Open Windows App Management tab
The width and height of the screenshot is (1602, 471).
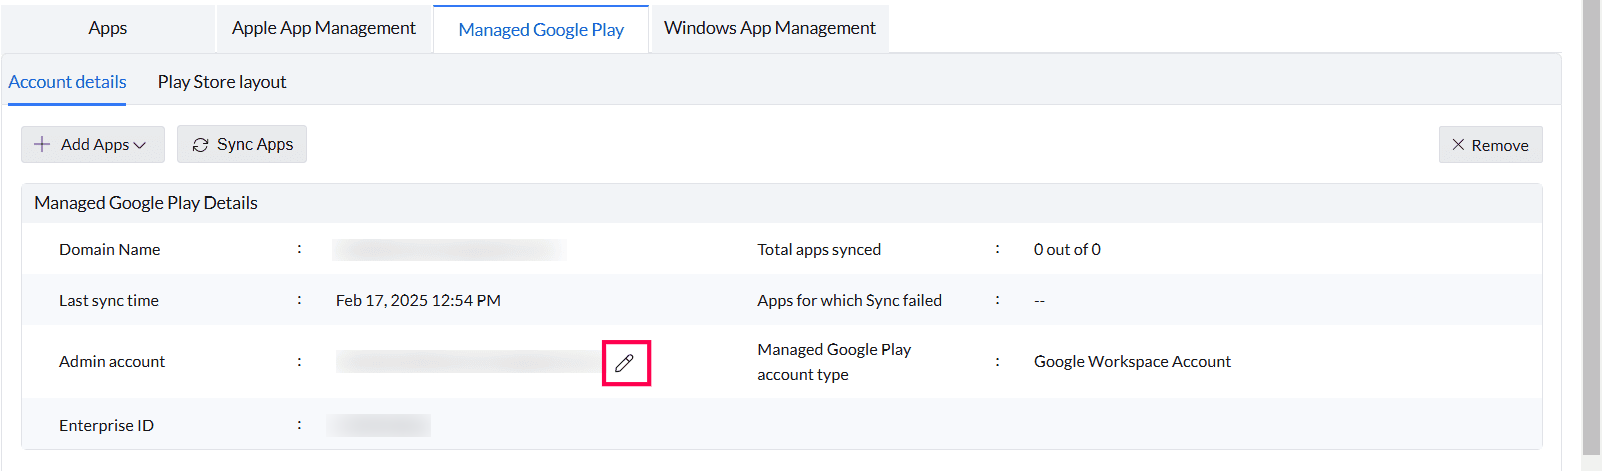769,28
